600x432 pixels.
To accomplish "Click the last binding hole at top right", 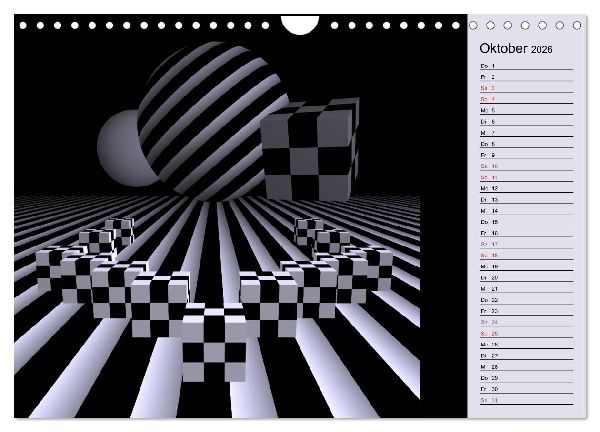I will tap(577, 25).
